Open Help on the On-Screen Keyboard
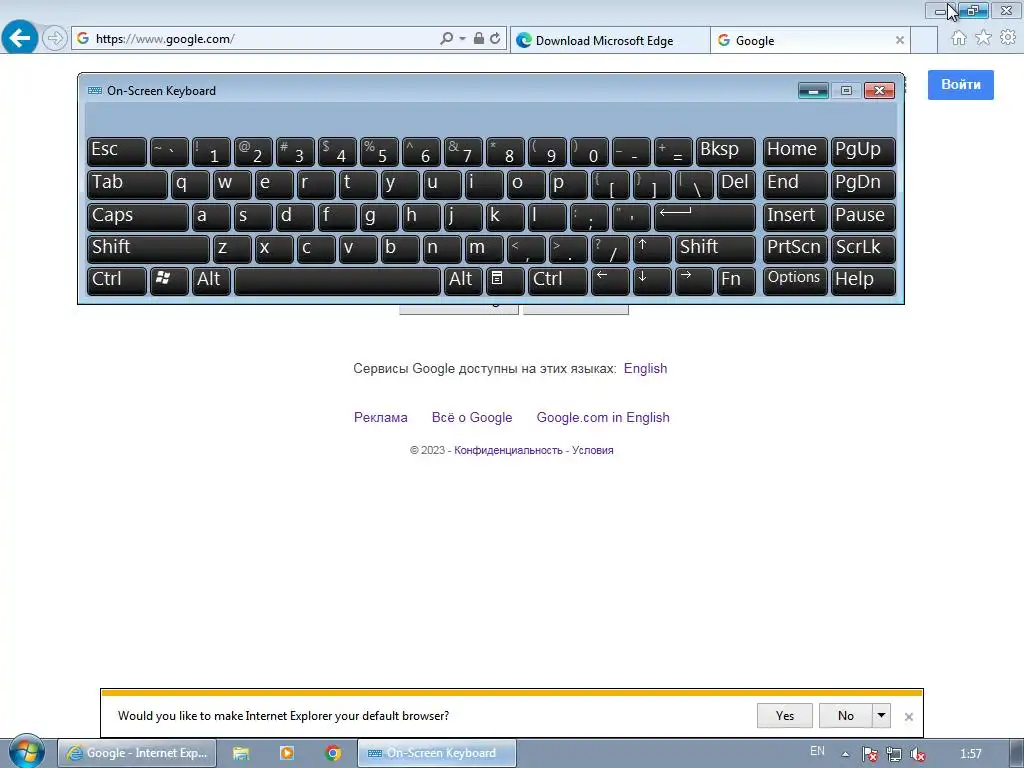The width and height of the screenshot is (1024, 768). (x=863, y=281)
